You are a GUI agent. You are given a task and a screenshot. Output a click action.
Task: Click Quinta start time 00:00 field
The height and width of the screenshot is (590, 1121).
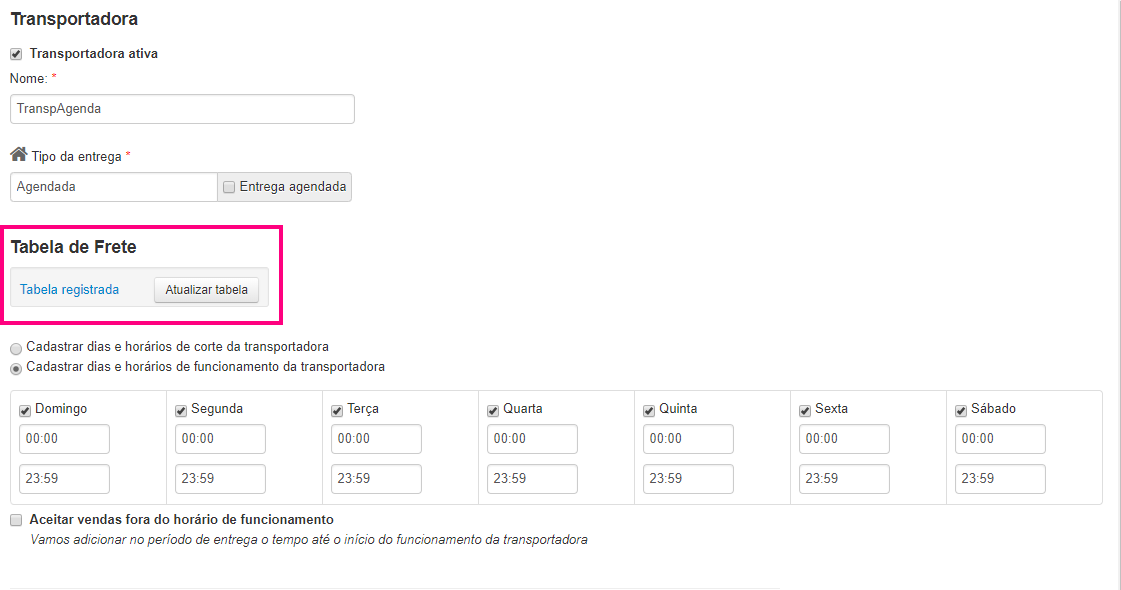point(688,439)
